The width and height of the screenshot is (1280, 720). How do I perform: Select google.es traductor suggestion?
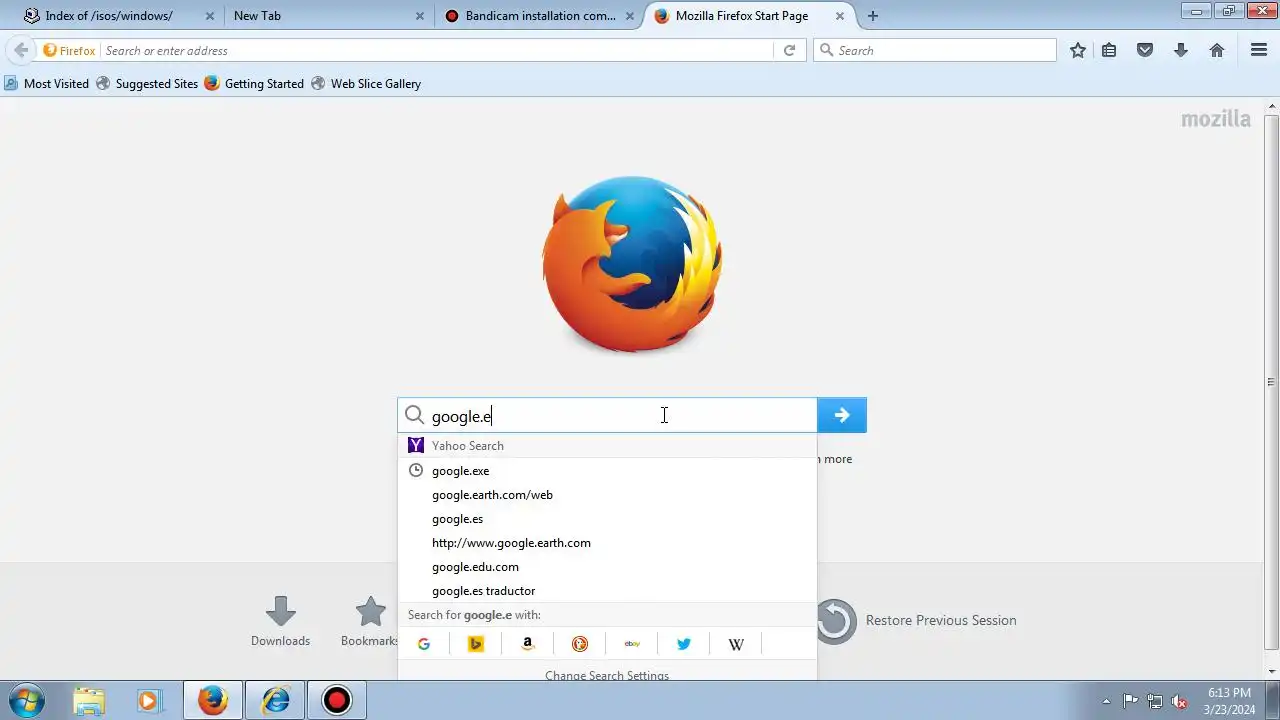click(607, 590)
